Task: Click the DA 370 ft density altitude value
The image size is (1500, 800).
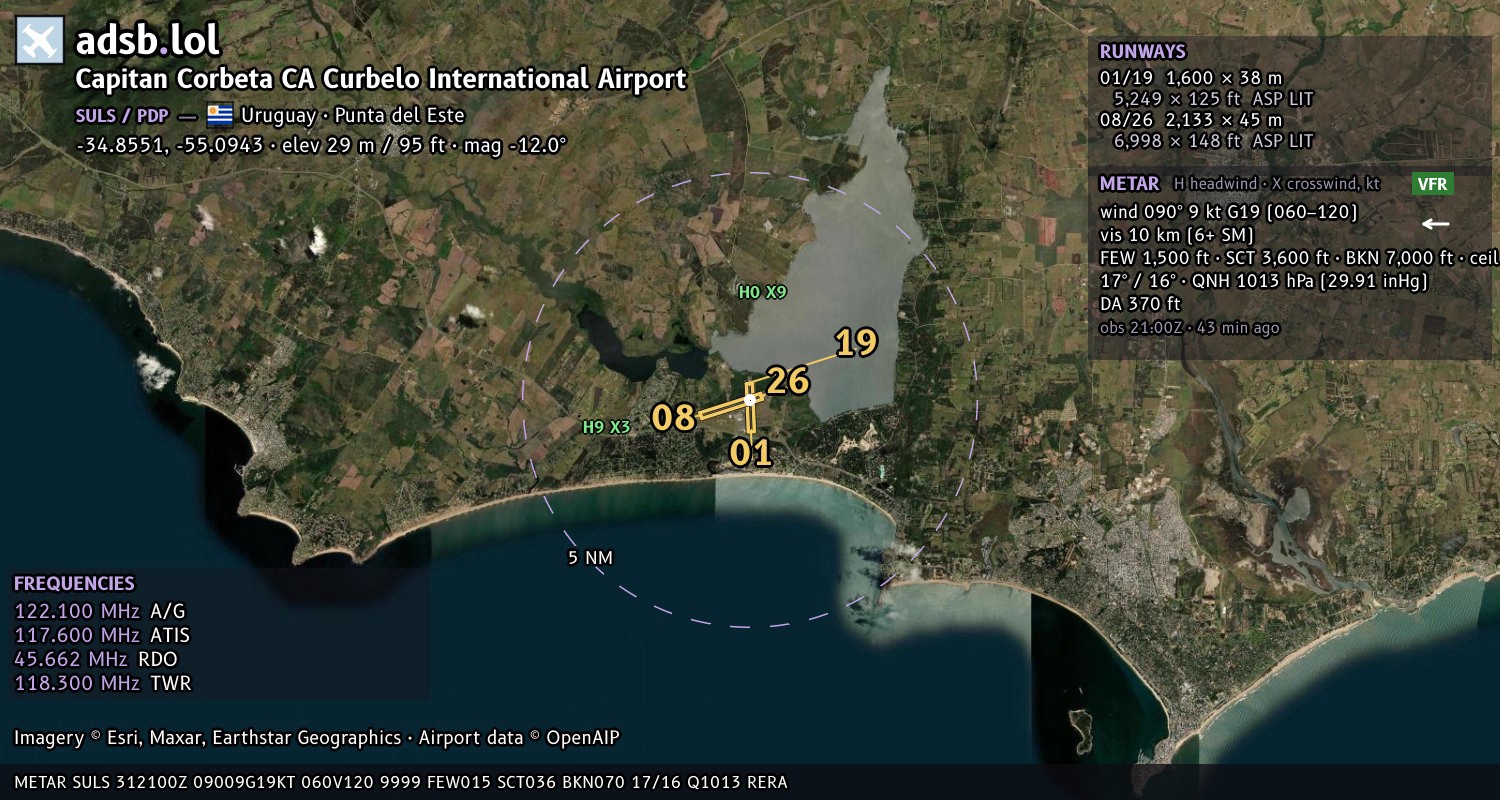Action: tap(1140, 304)
